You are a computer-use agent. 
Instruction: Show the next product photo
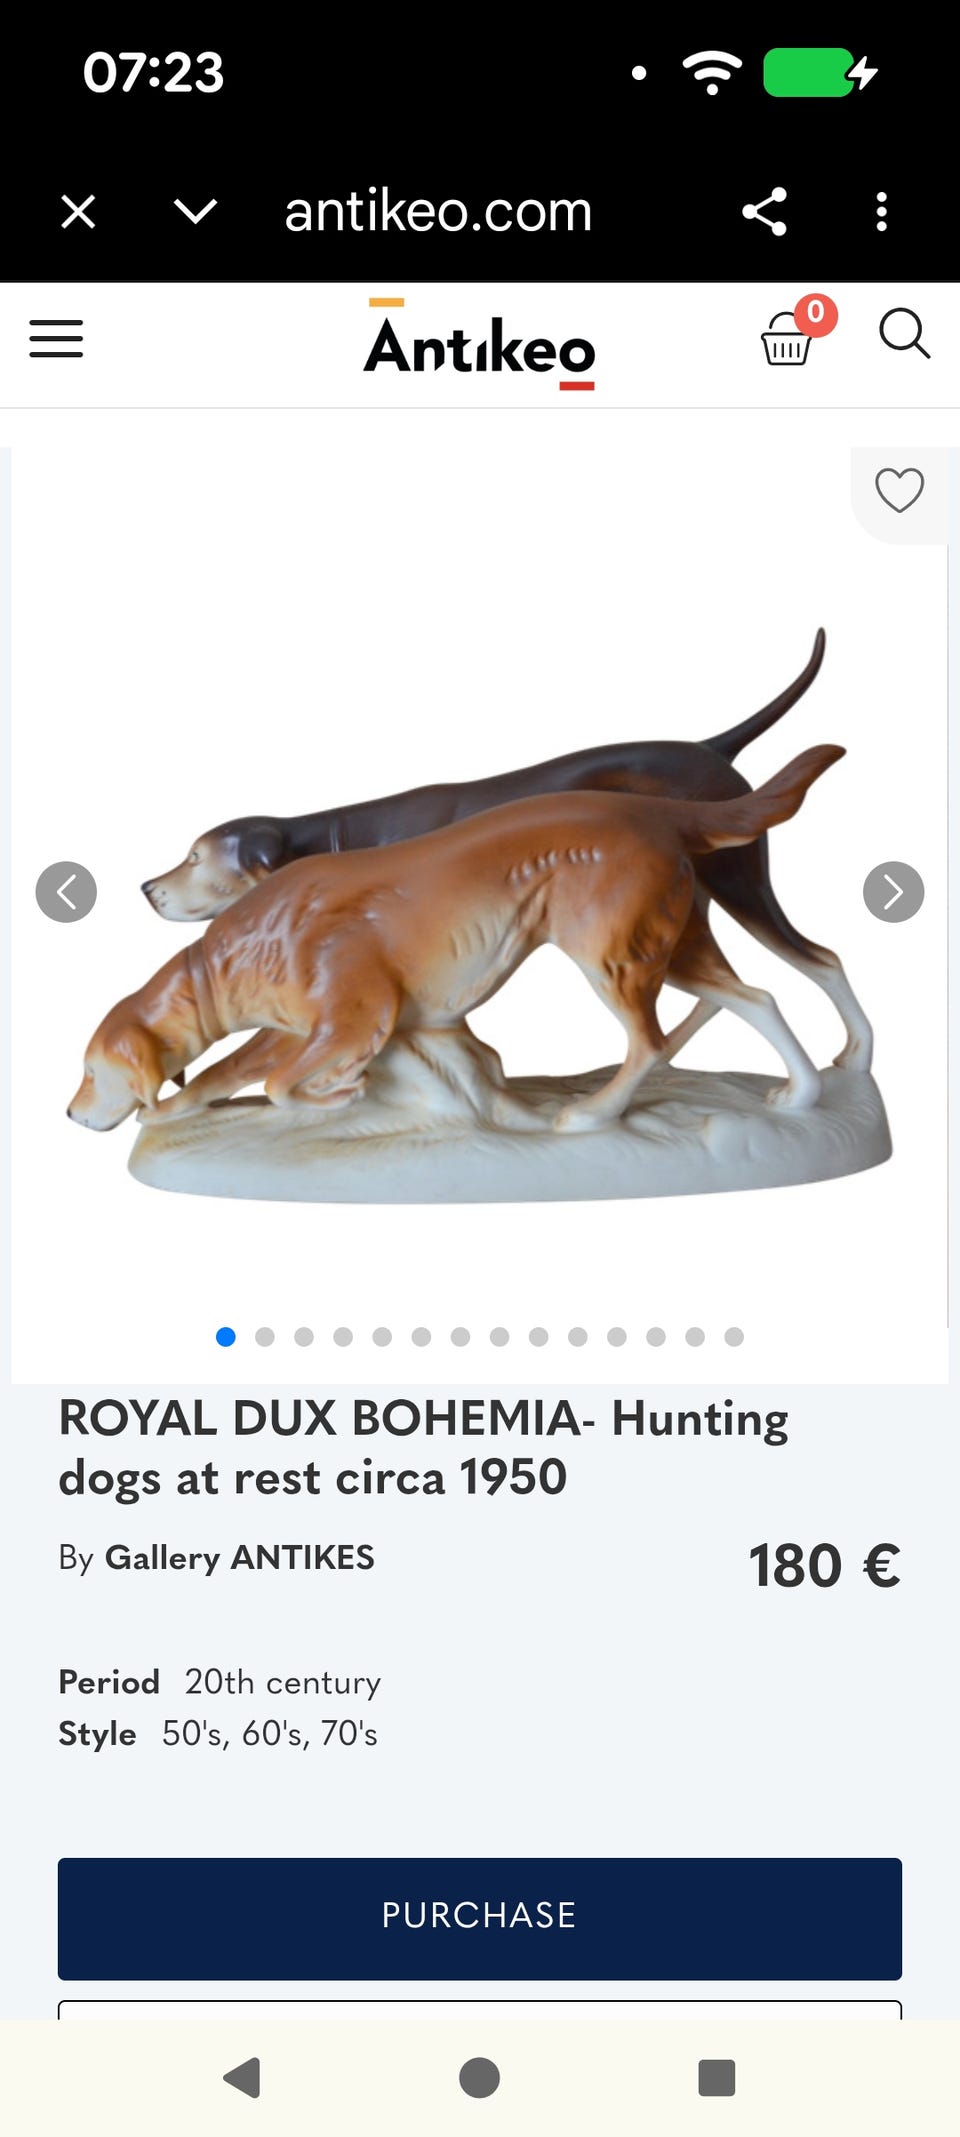click(893, 891)
